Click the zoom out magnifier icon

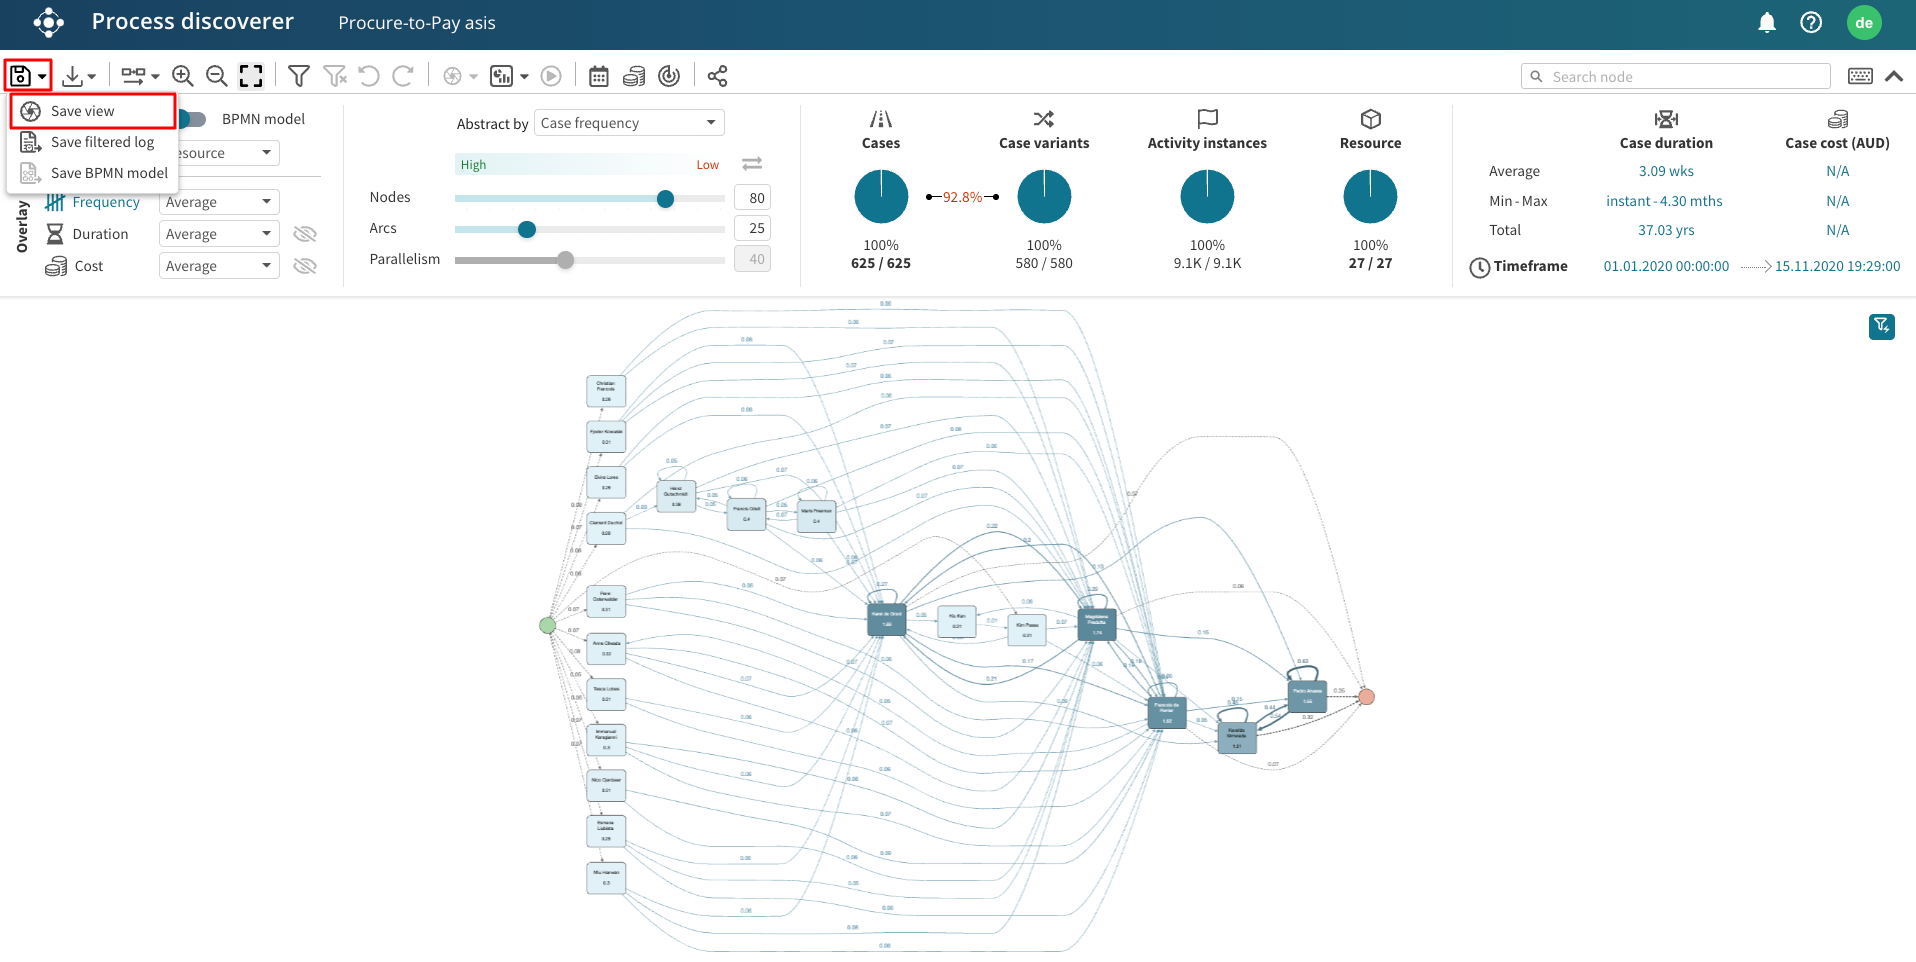[x=216, y=76]
